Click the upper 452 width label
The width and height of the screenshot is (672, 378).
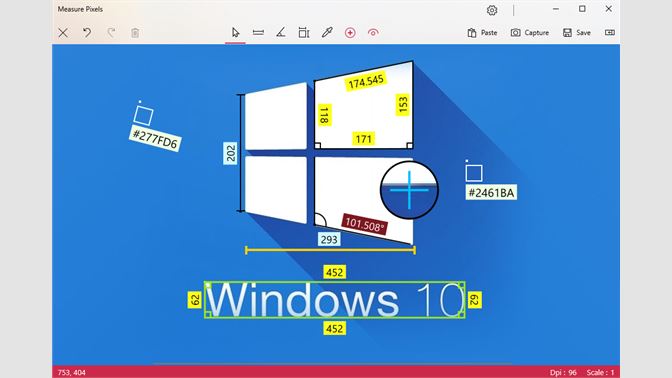click(334, 272)
